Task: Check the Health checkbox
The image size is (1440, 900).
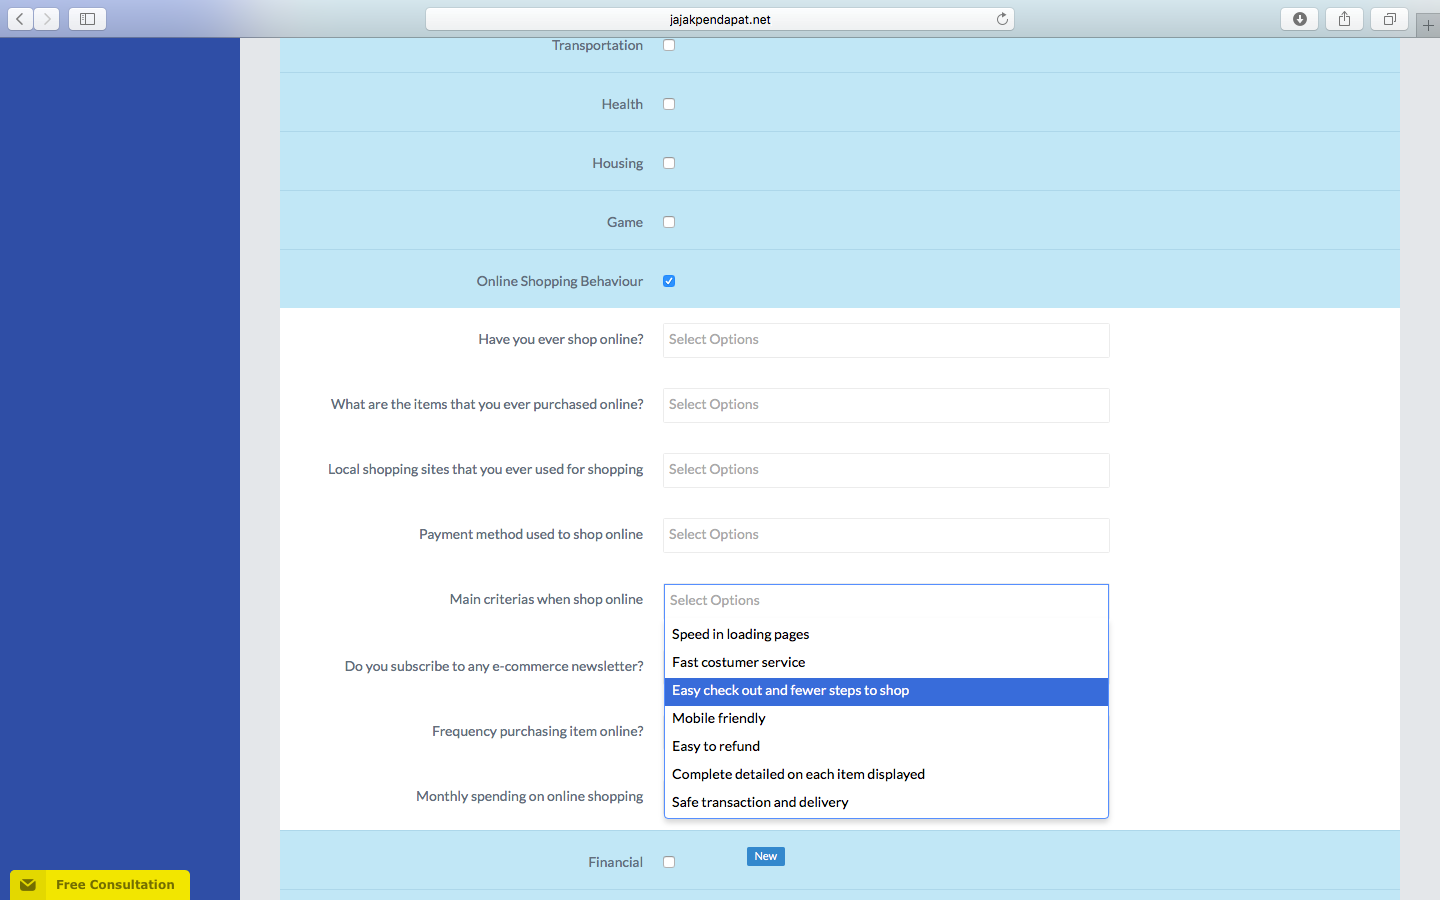Action: (669, 104)
